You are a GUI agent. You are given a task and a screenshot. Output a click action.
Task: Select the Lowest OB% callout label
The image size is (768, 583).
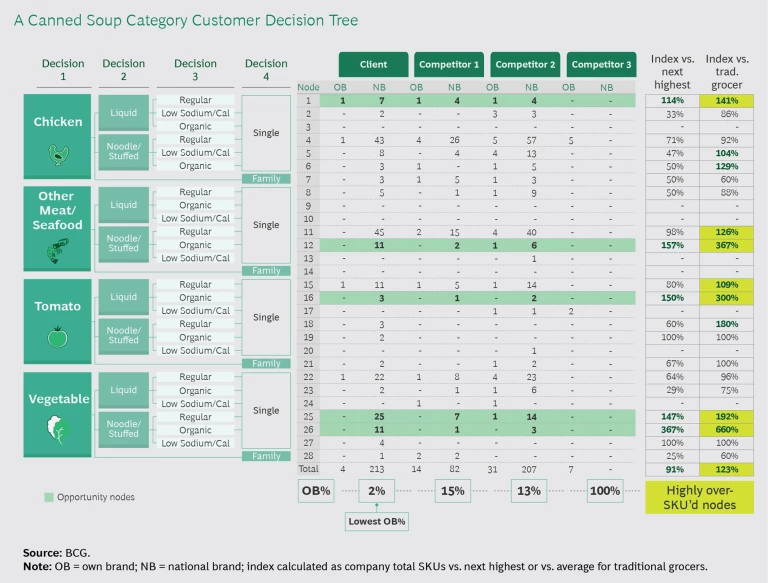click(375, 522)
